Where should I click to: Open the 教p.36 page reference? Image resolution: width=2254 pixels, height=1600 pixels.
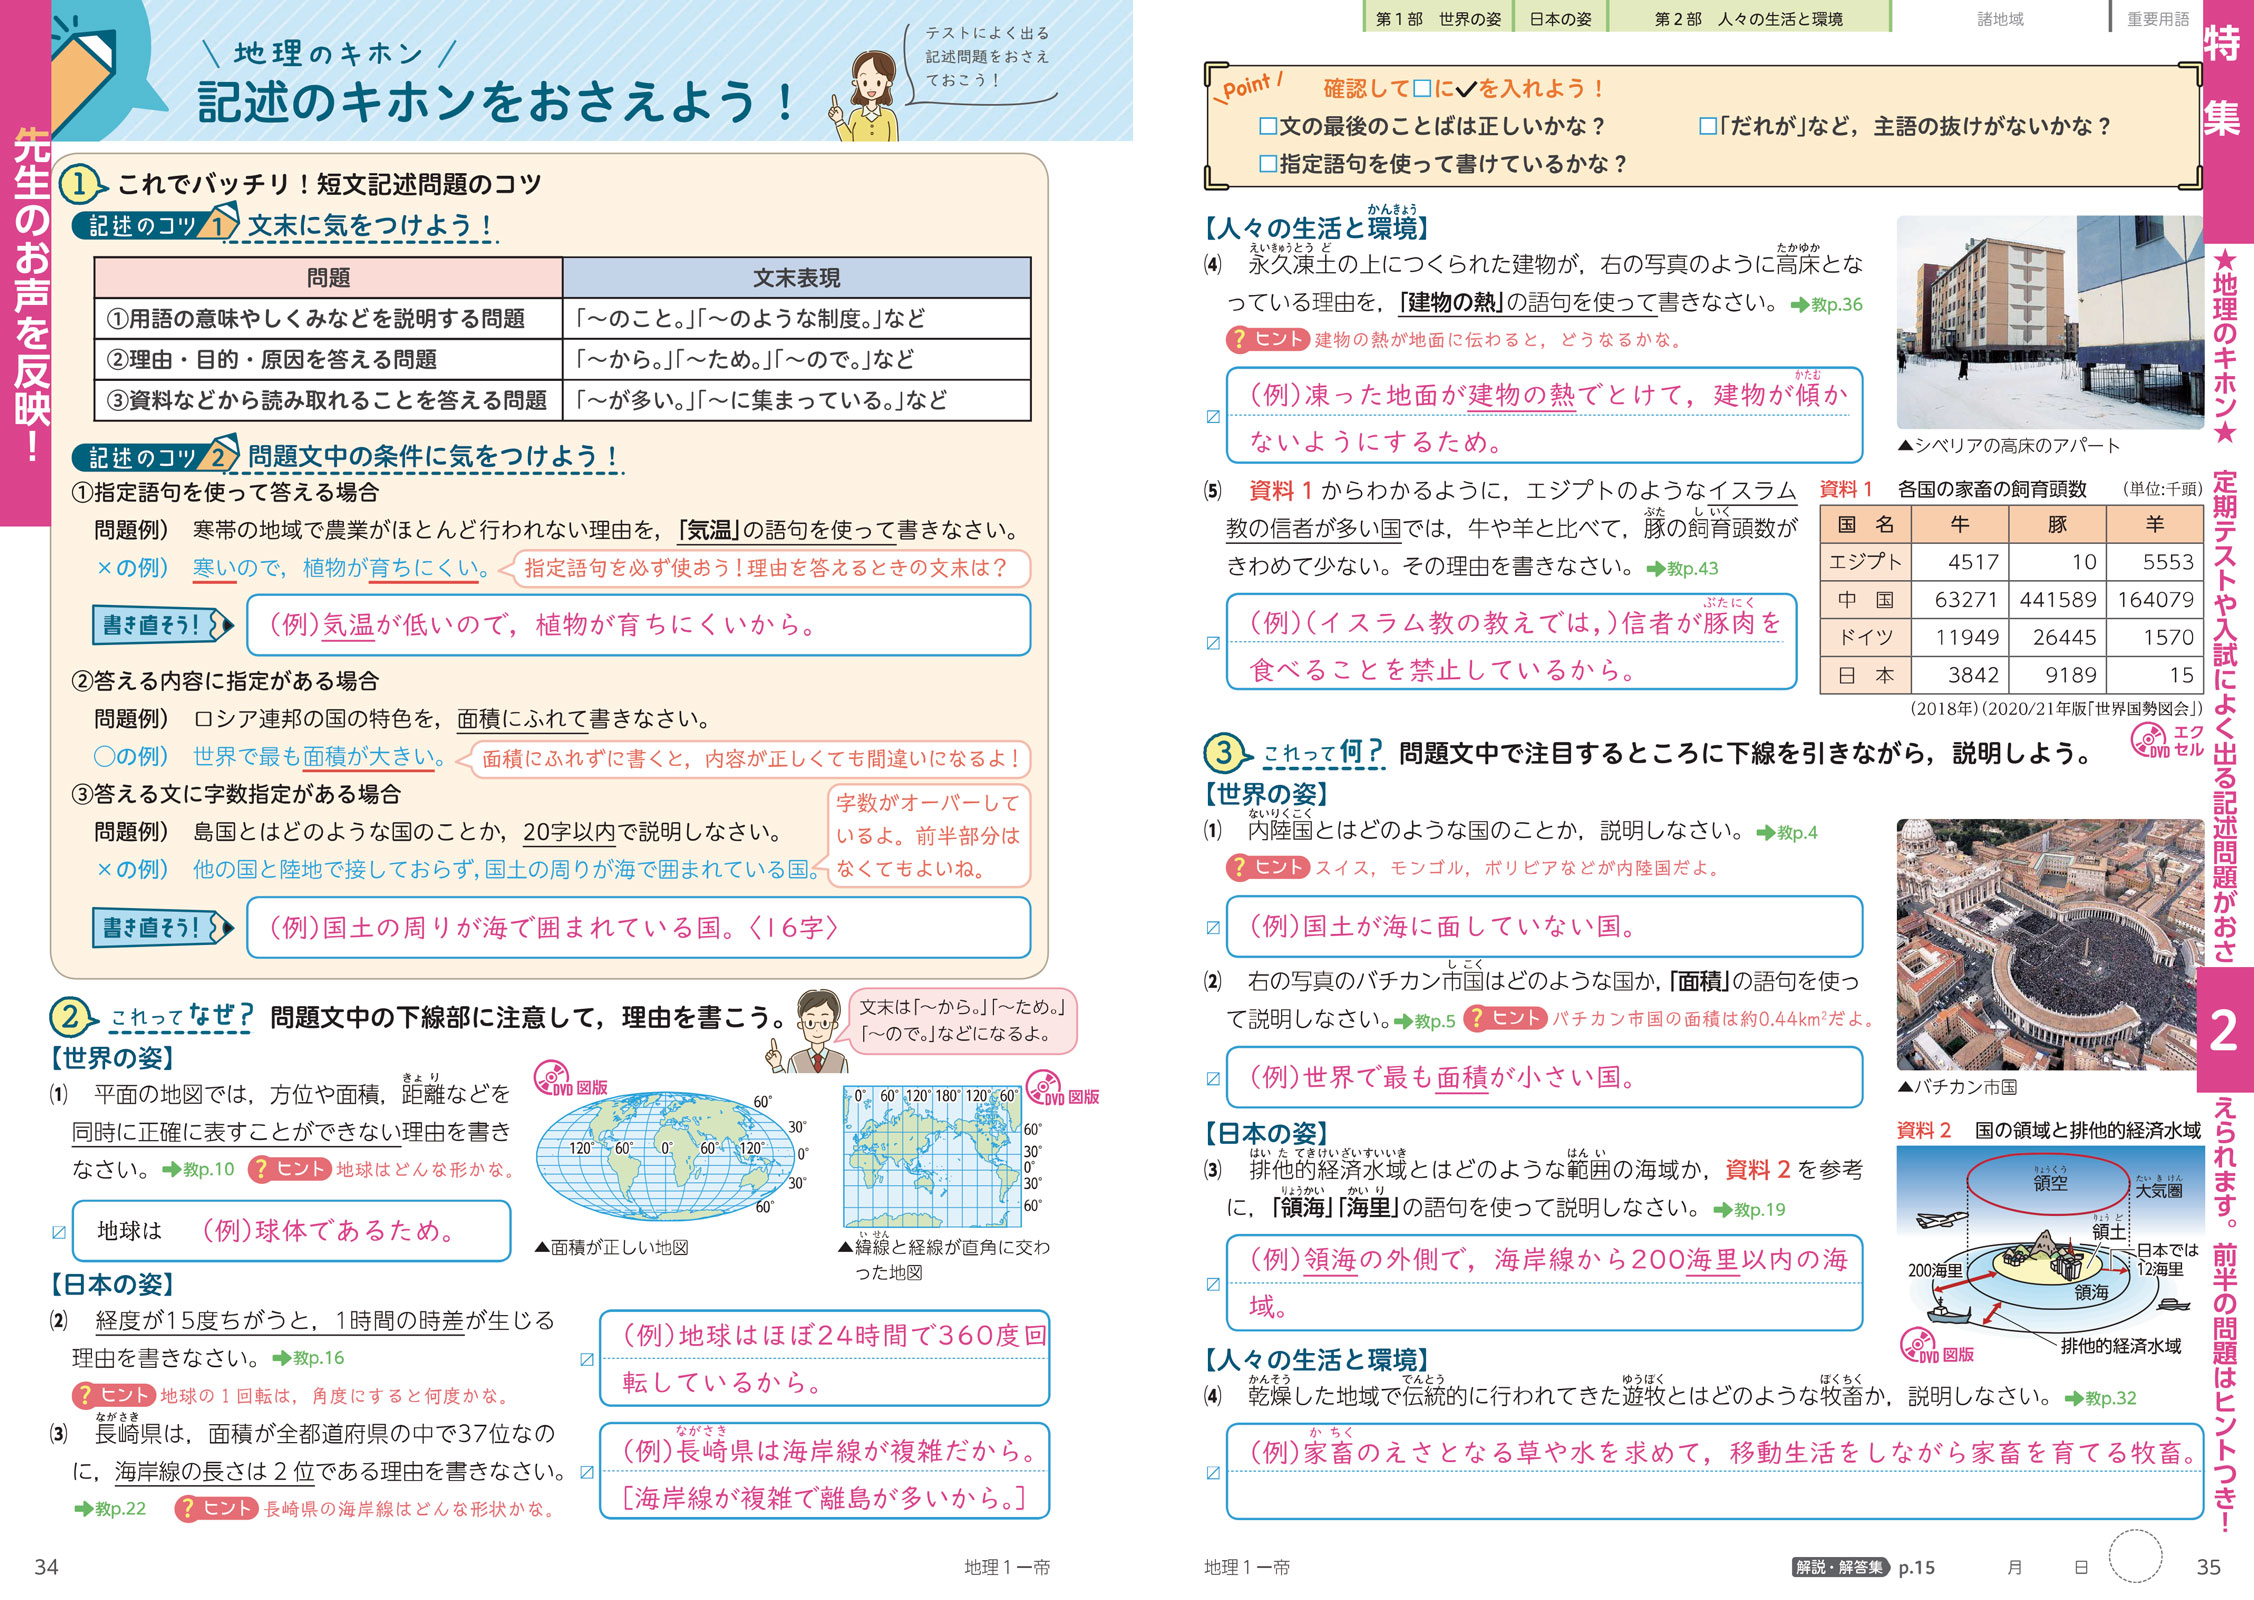point(1828,304)
